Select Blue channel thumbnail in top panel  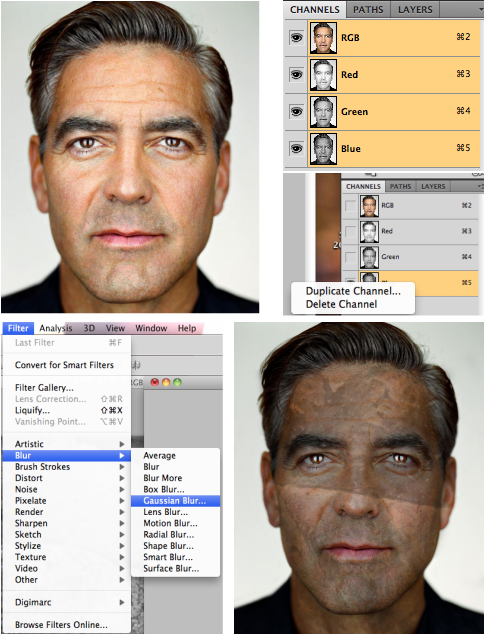pyautogui.click(x=323, y=149)
